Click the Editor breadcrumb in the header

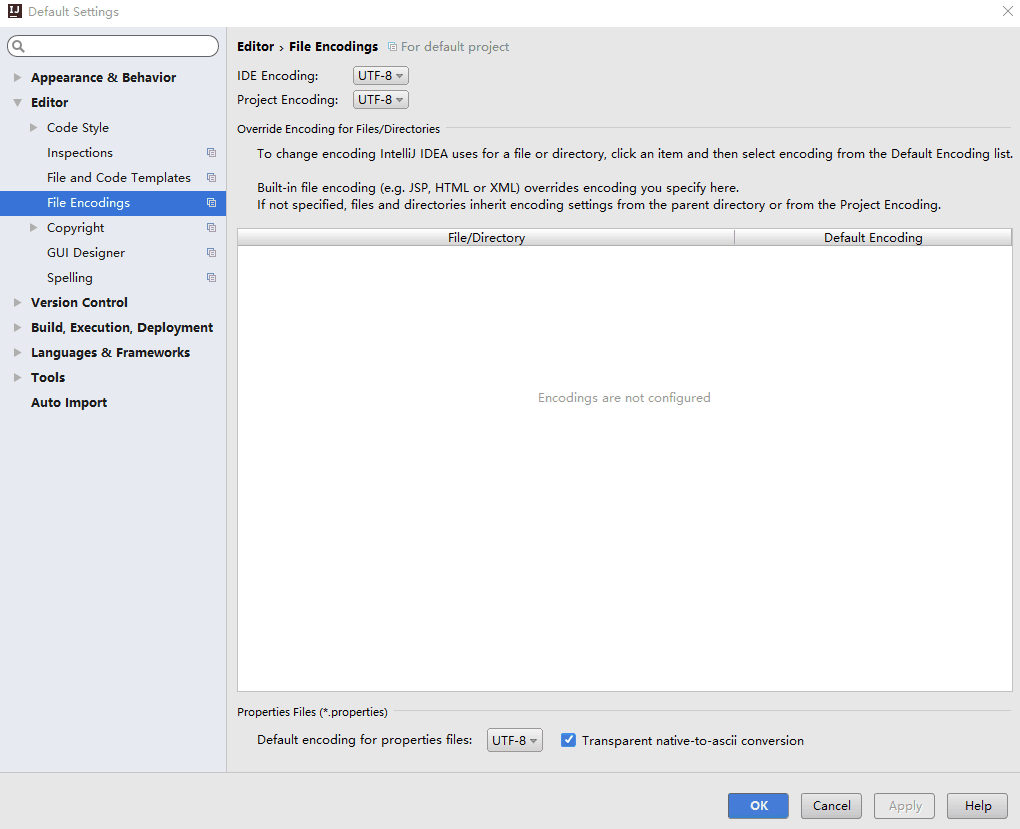pyautogui.click(x=255, y=46)
